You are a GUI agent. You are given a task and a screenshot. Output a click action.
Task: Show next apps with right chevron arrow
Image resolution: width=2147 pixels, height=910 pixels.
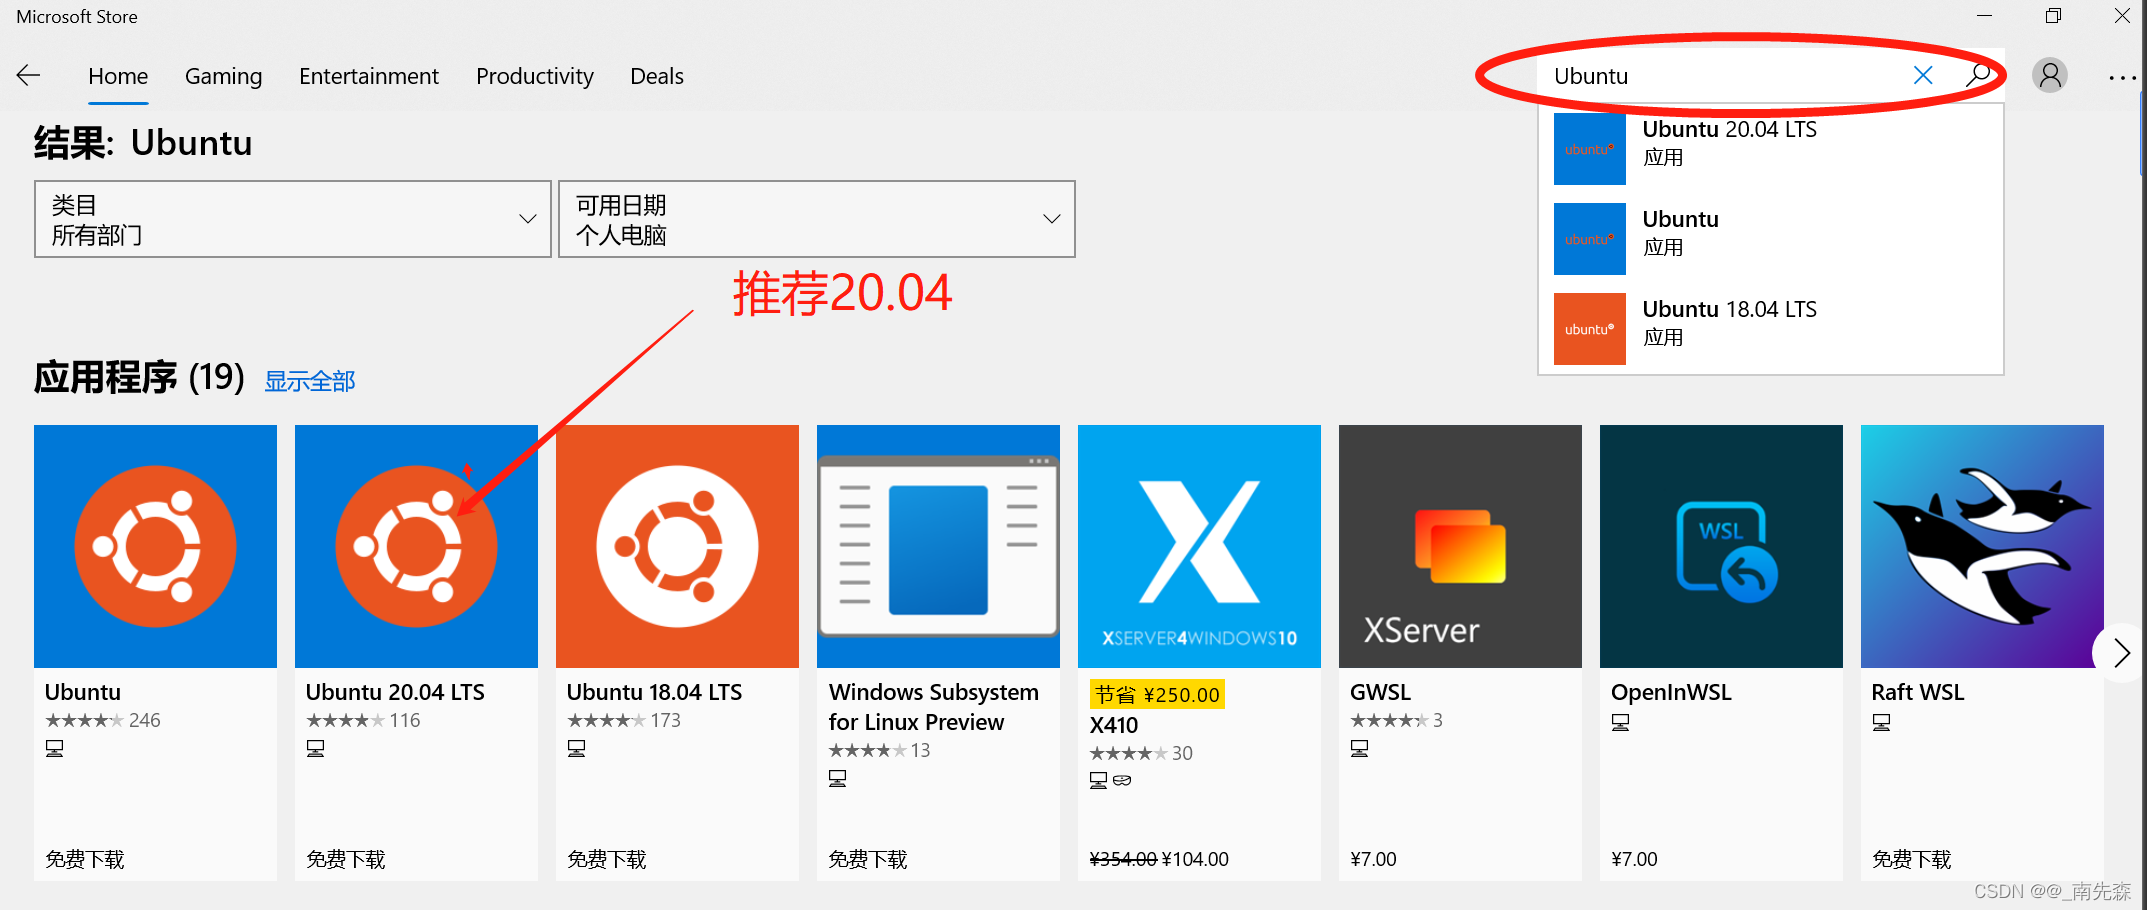tap(2120, 653)
